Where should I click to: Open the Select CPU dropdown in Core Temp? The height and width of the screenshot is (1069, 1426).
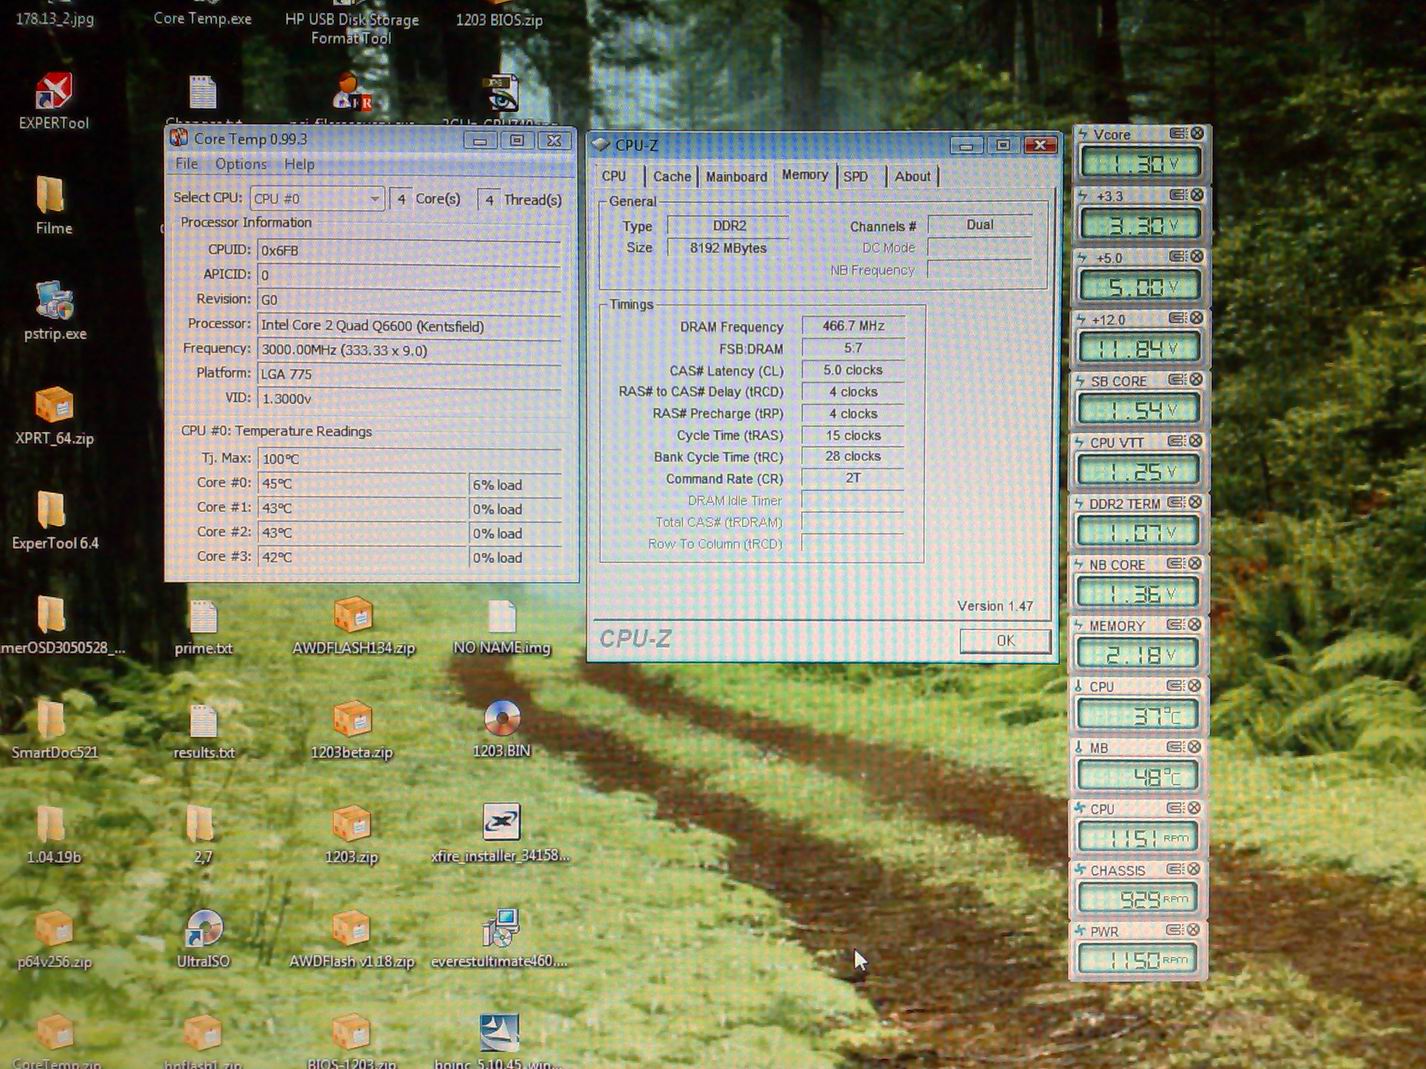point(316,198)
